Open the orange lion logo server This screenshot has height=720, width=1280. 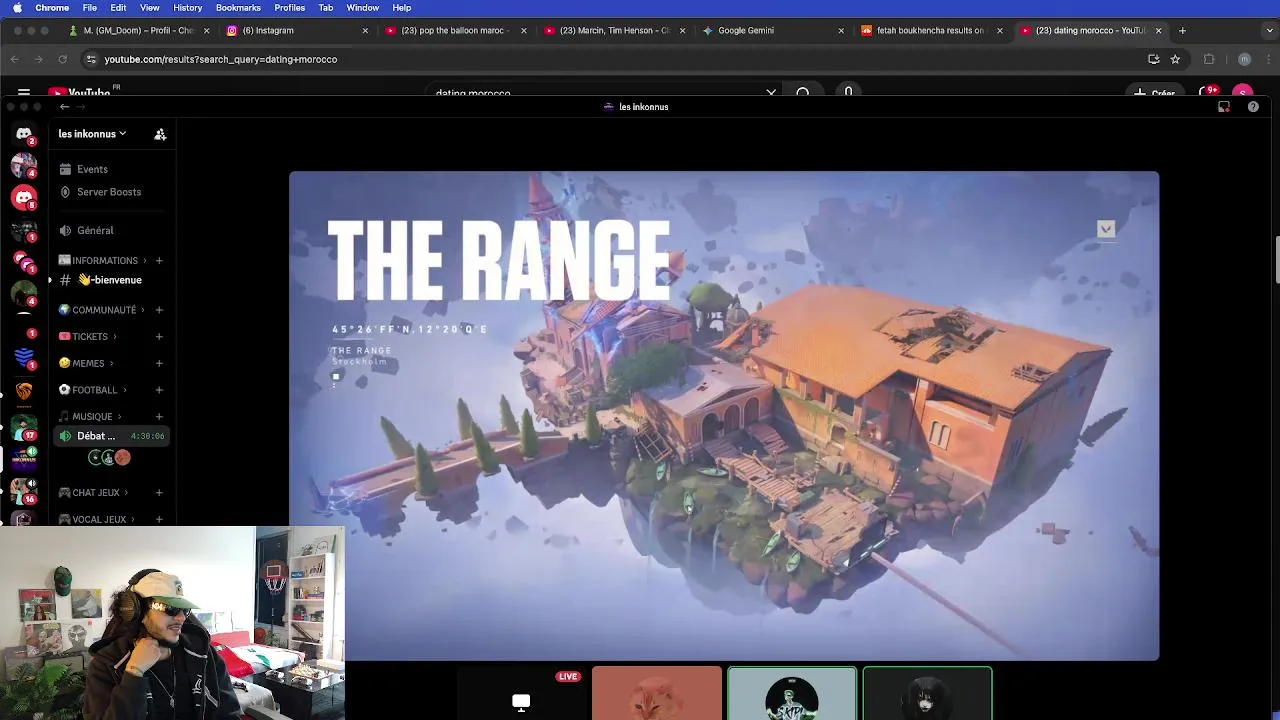[24, 391]
